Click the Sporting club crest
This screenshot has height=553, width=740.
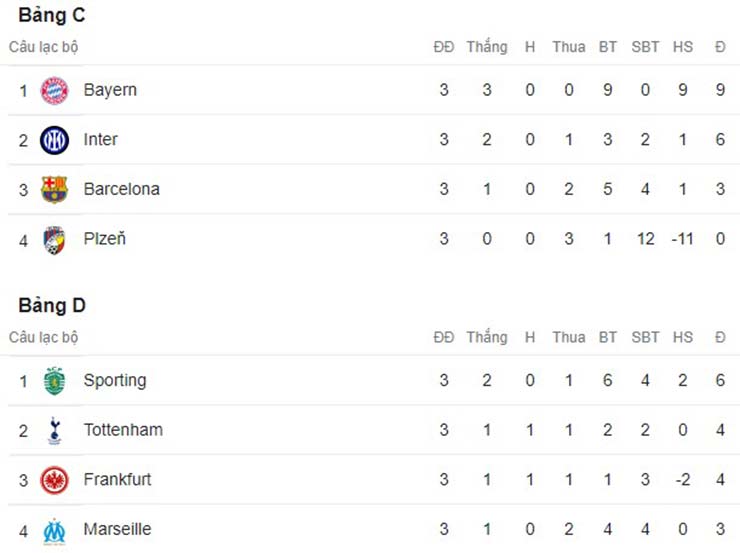click(x=54, y=381)
